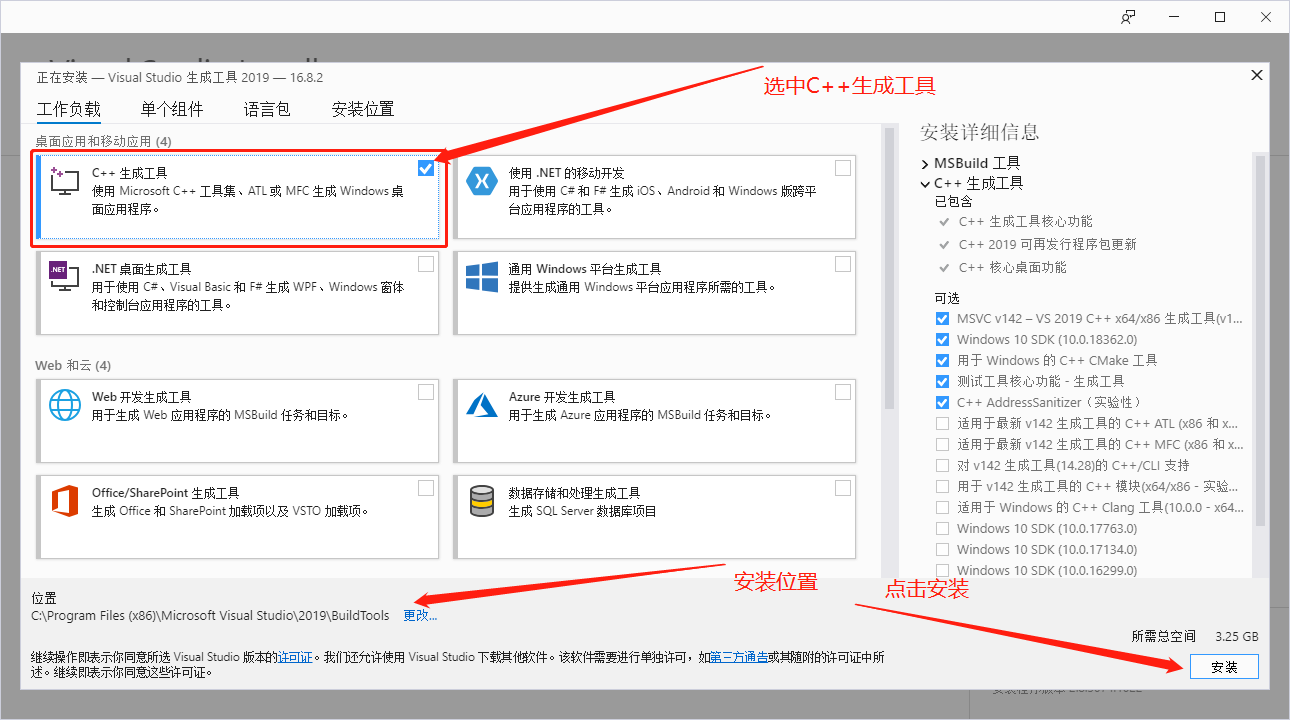Check the .NET 桌面生成工具 checkbox
The image size is (1290, 720).
(426, 264)
